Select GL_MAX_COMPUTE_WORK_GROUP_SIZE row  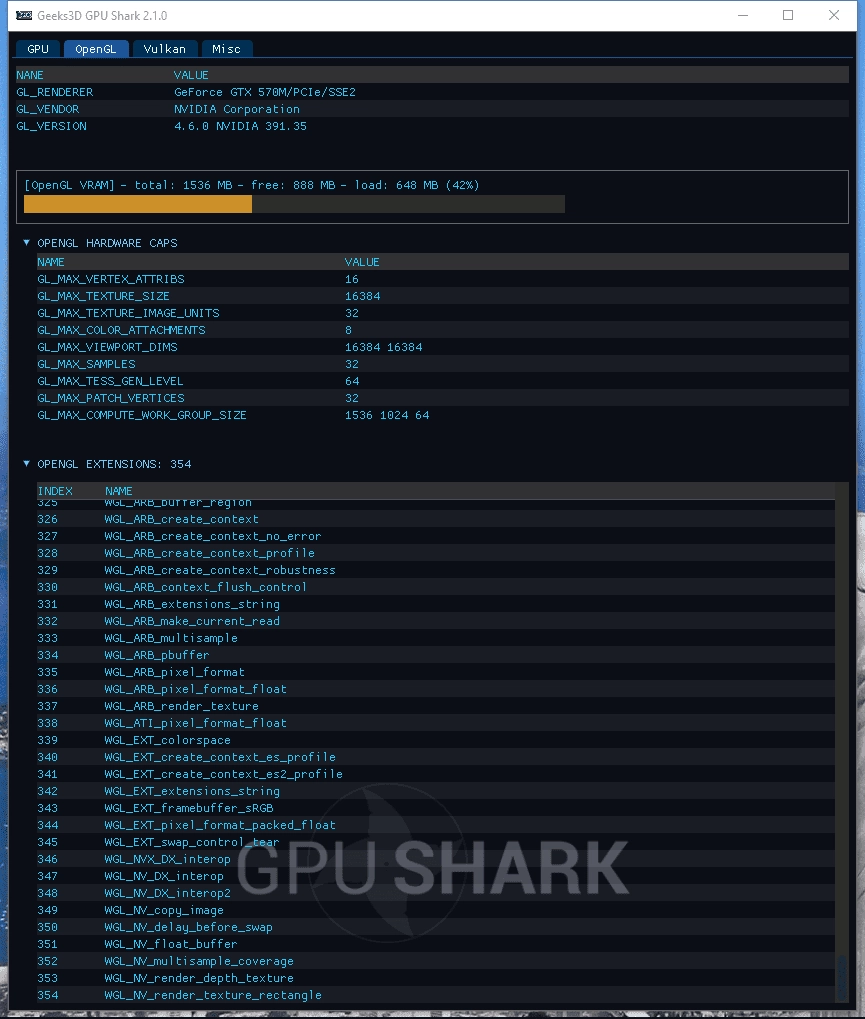pyautogui.click(x=443, y=415)
